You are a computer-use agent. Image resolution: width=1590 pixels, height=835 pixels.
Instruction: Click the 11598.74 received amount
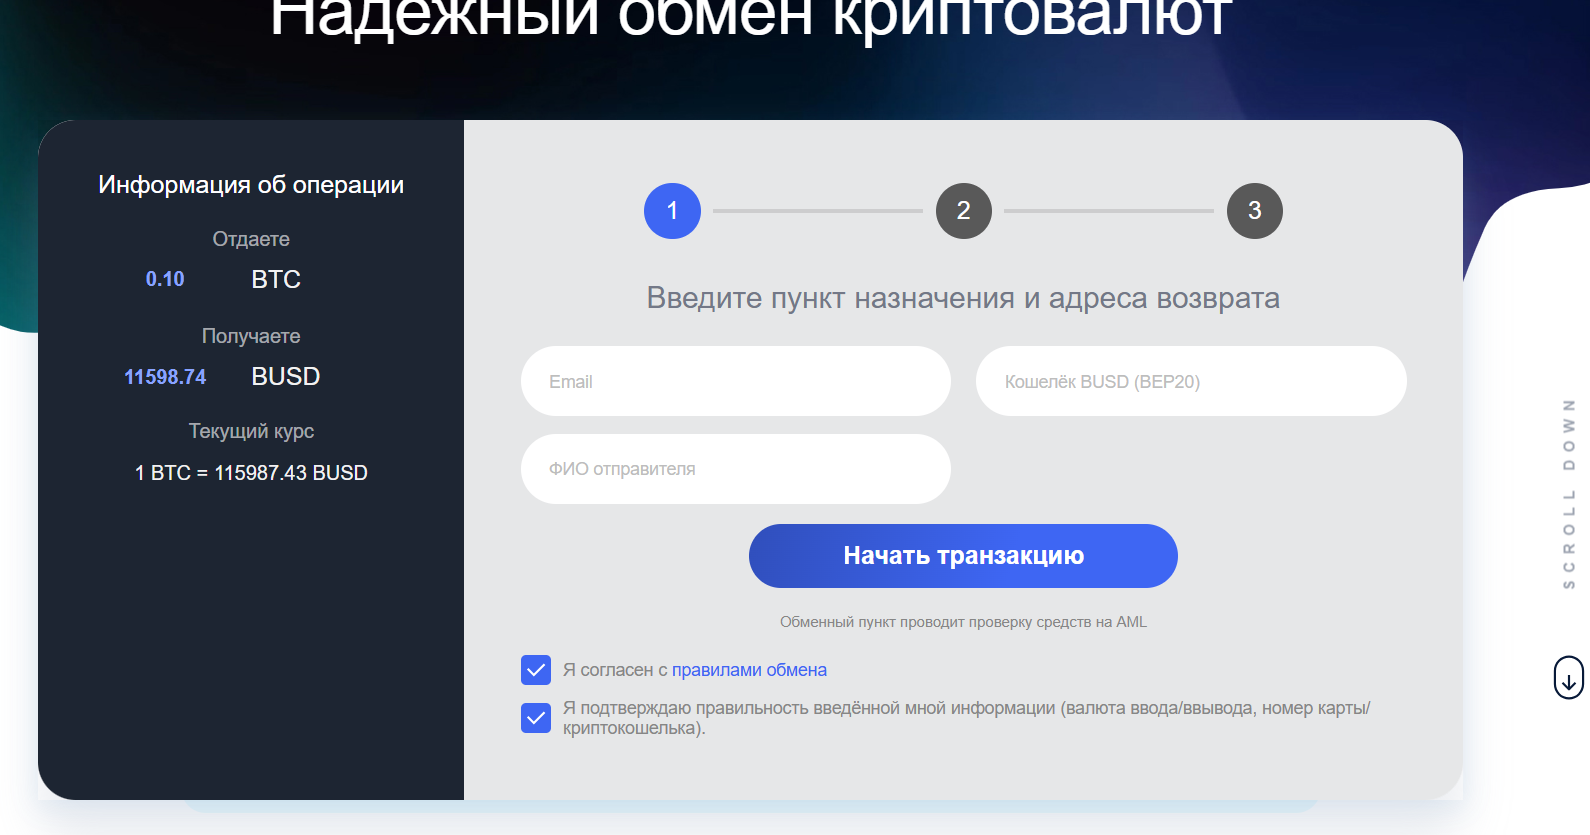pyautogui.click(x=165, y=377)
